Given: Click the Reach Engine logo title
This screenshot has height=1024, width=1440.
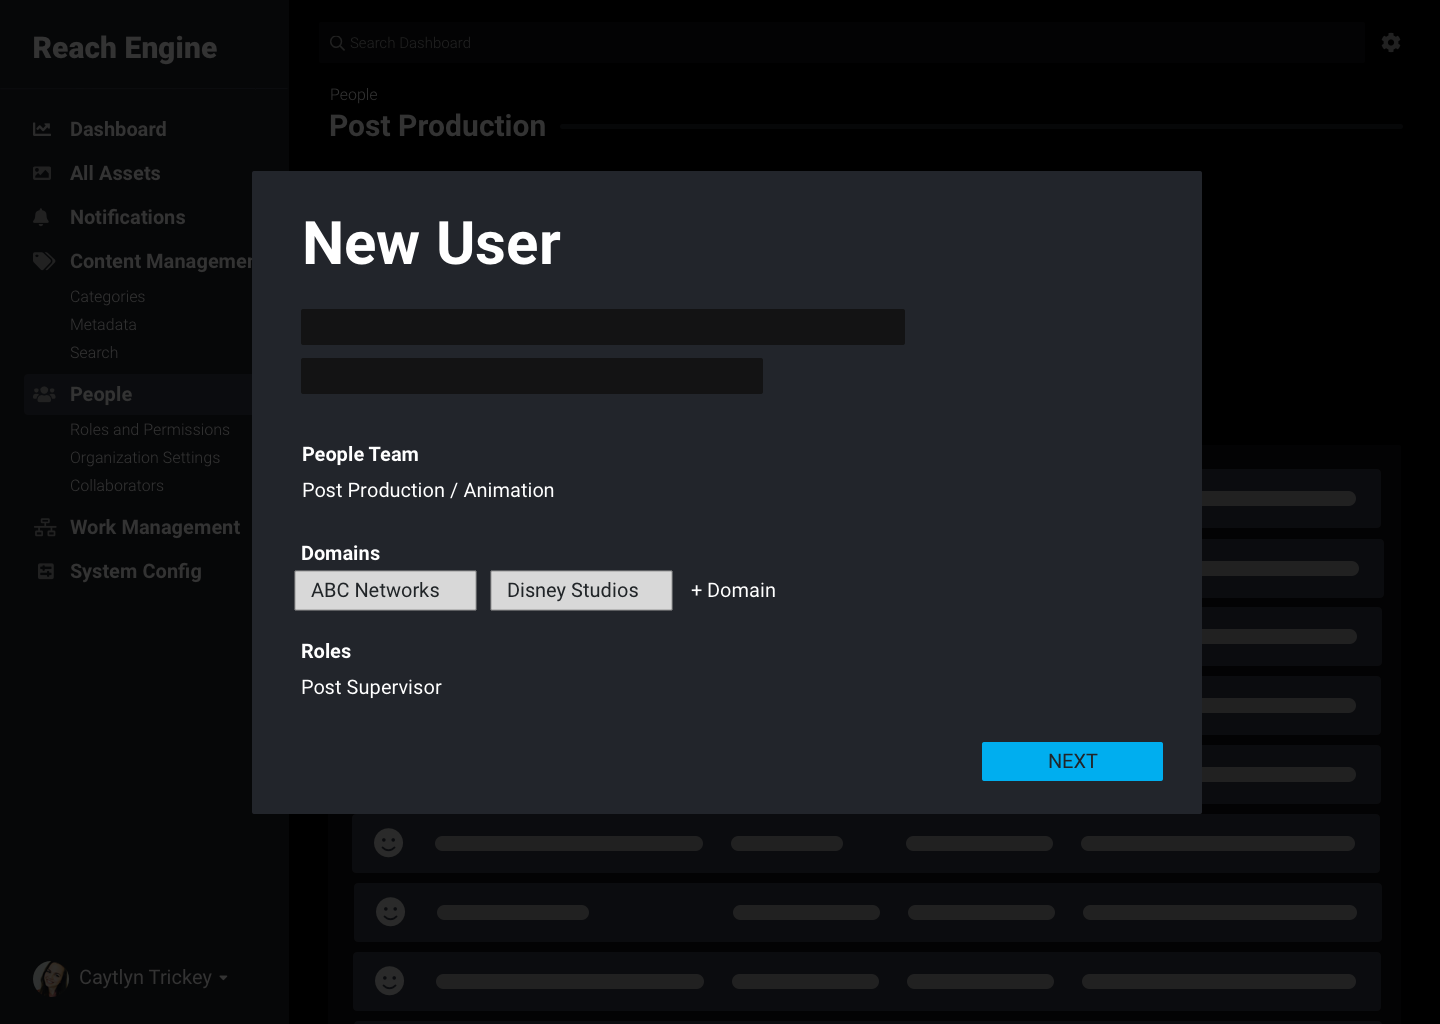Looking at the screenshot, I should [125, 48].
